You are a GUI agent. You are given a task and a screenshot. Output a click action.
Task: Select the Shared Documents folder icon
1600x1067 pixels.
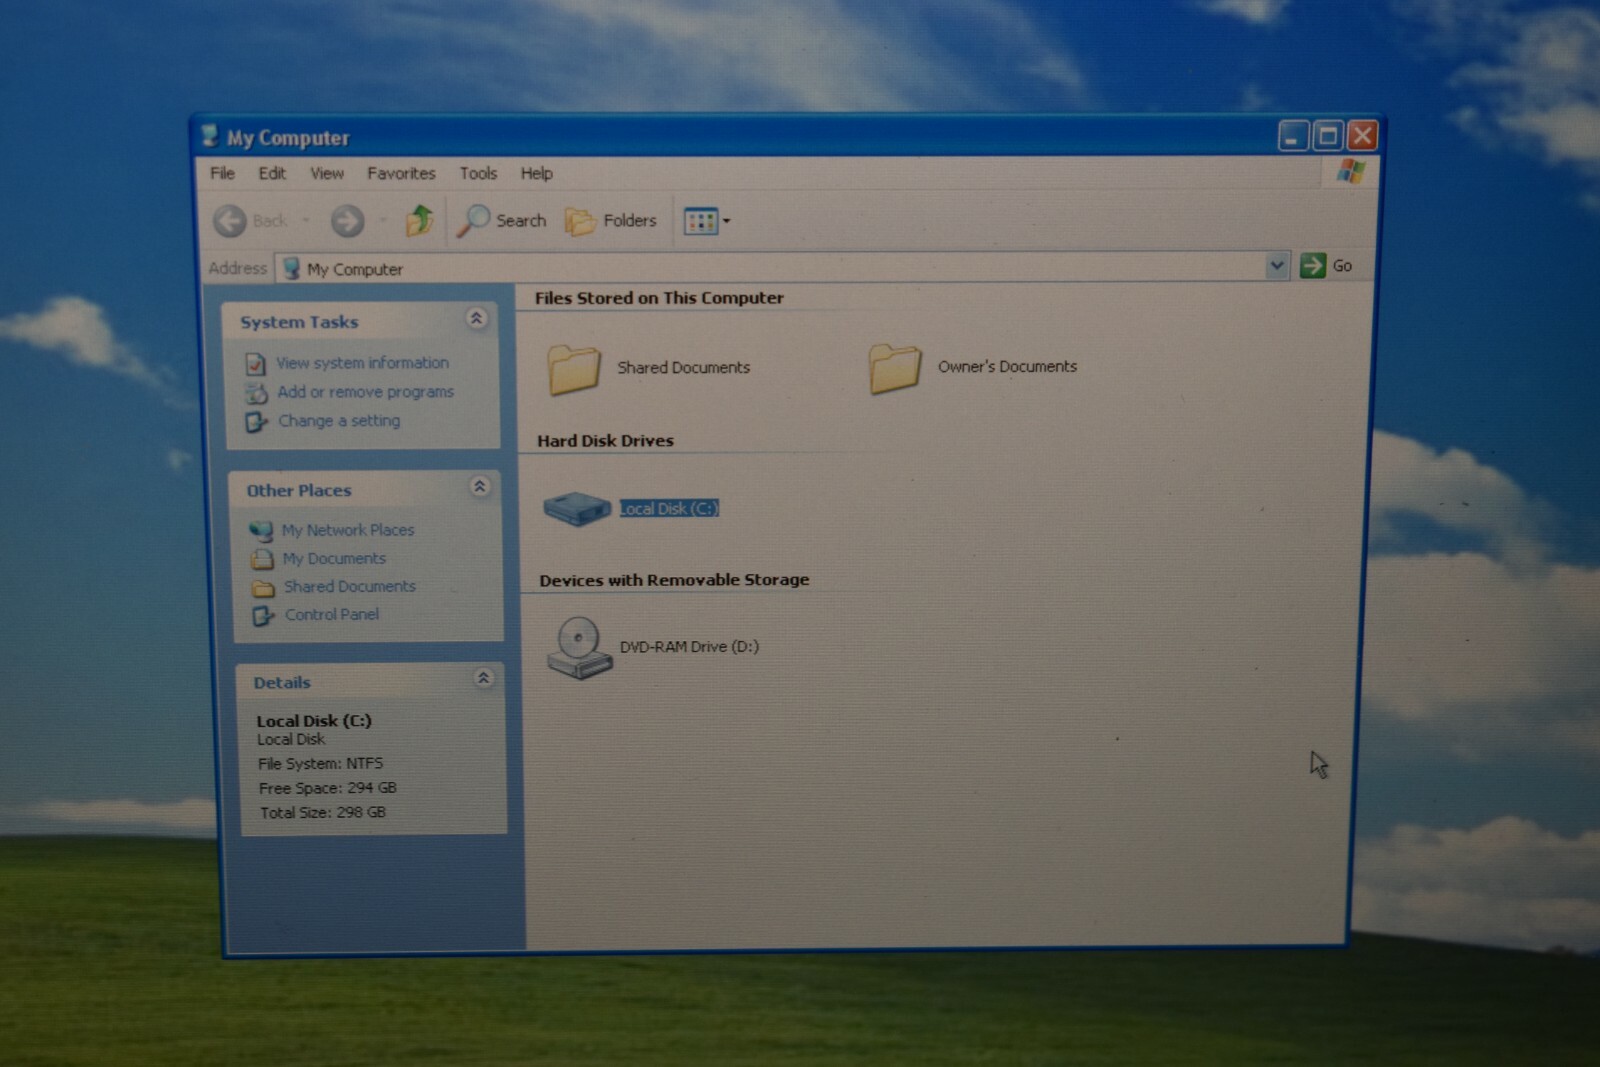click(x=574, y=369)
